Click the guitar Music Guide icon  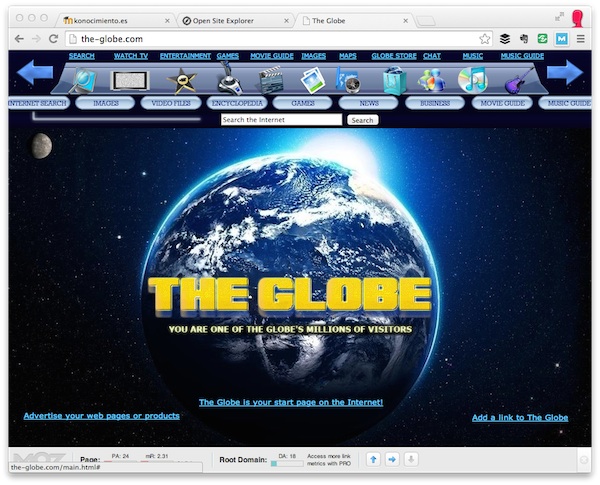point(518,81)
